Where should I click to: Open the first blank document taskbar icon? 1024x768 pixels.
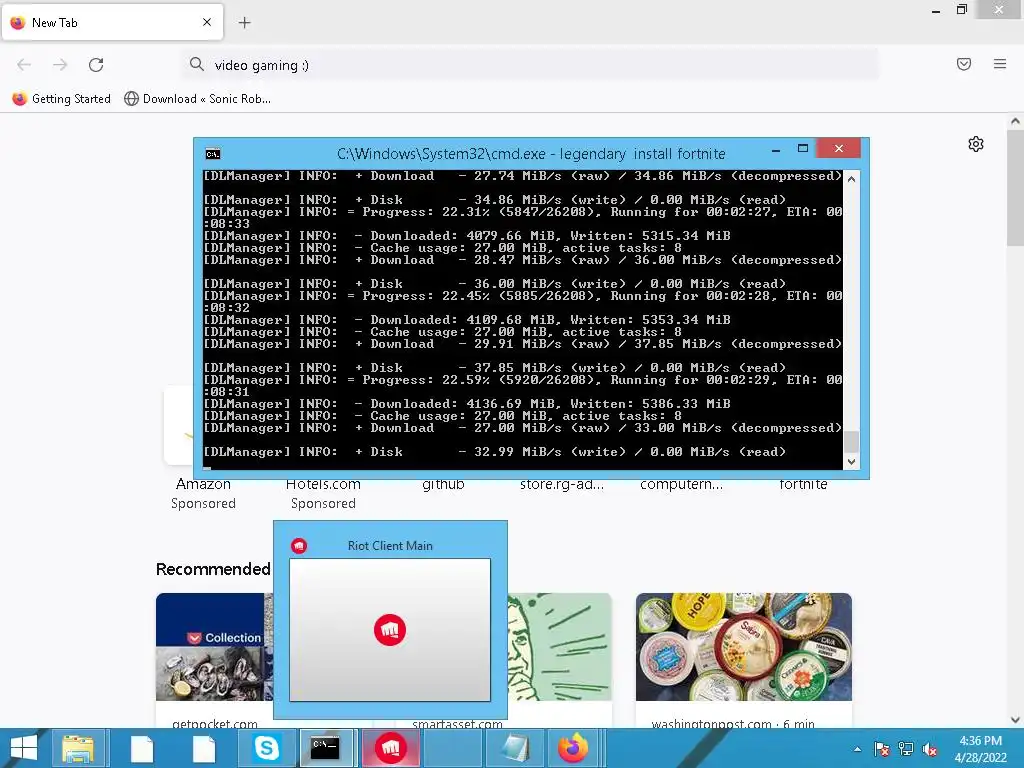pos(142,748)
